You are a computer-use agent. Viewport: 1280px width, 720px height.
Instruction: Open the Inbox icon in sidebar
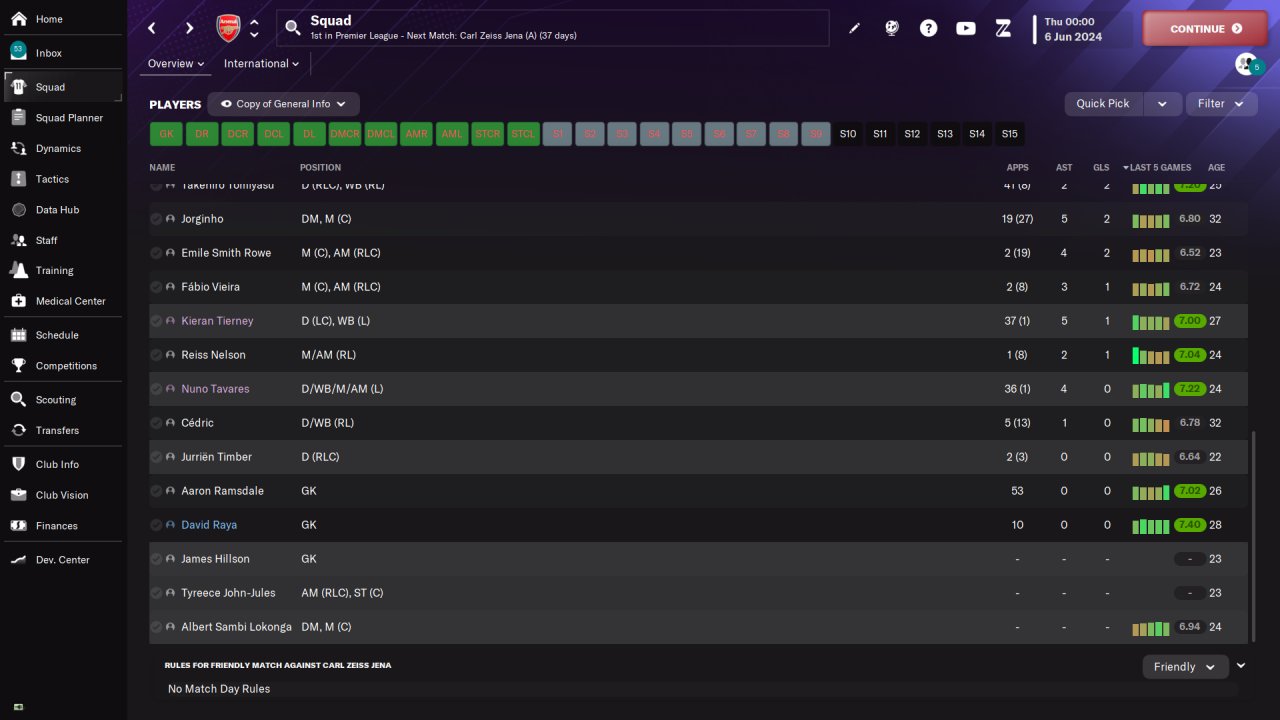coord(18,52)
